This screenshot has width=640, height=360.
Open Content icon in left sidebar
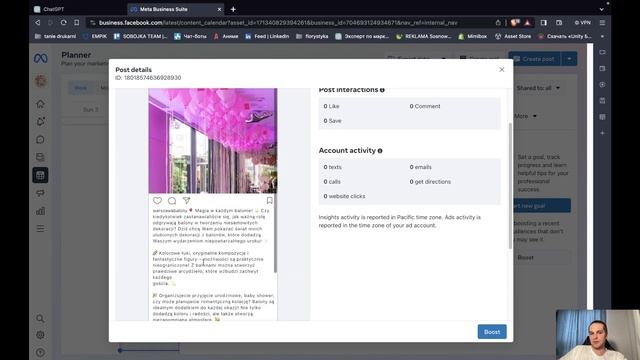pyautogui.click(x=40, y=157)
